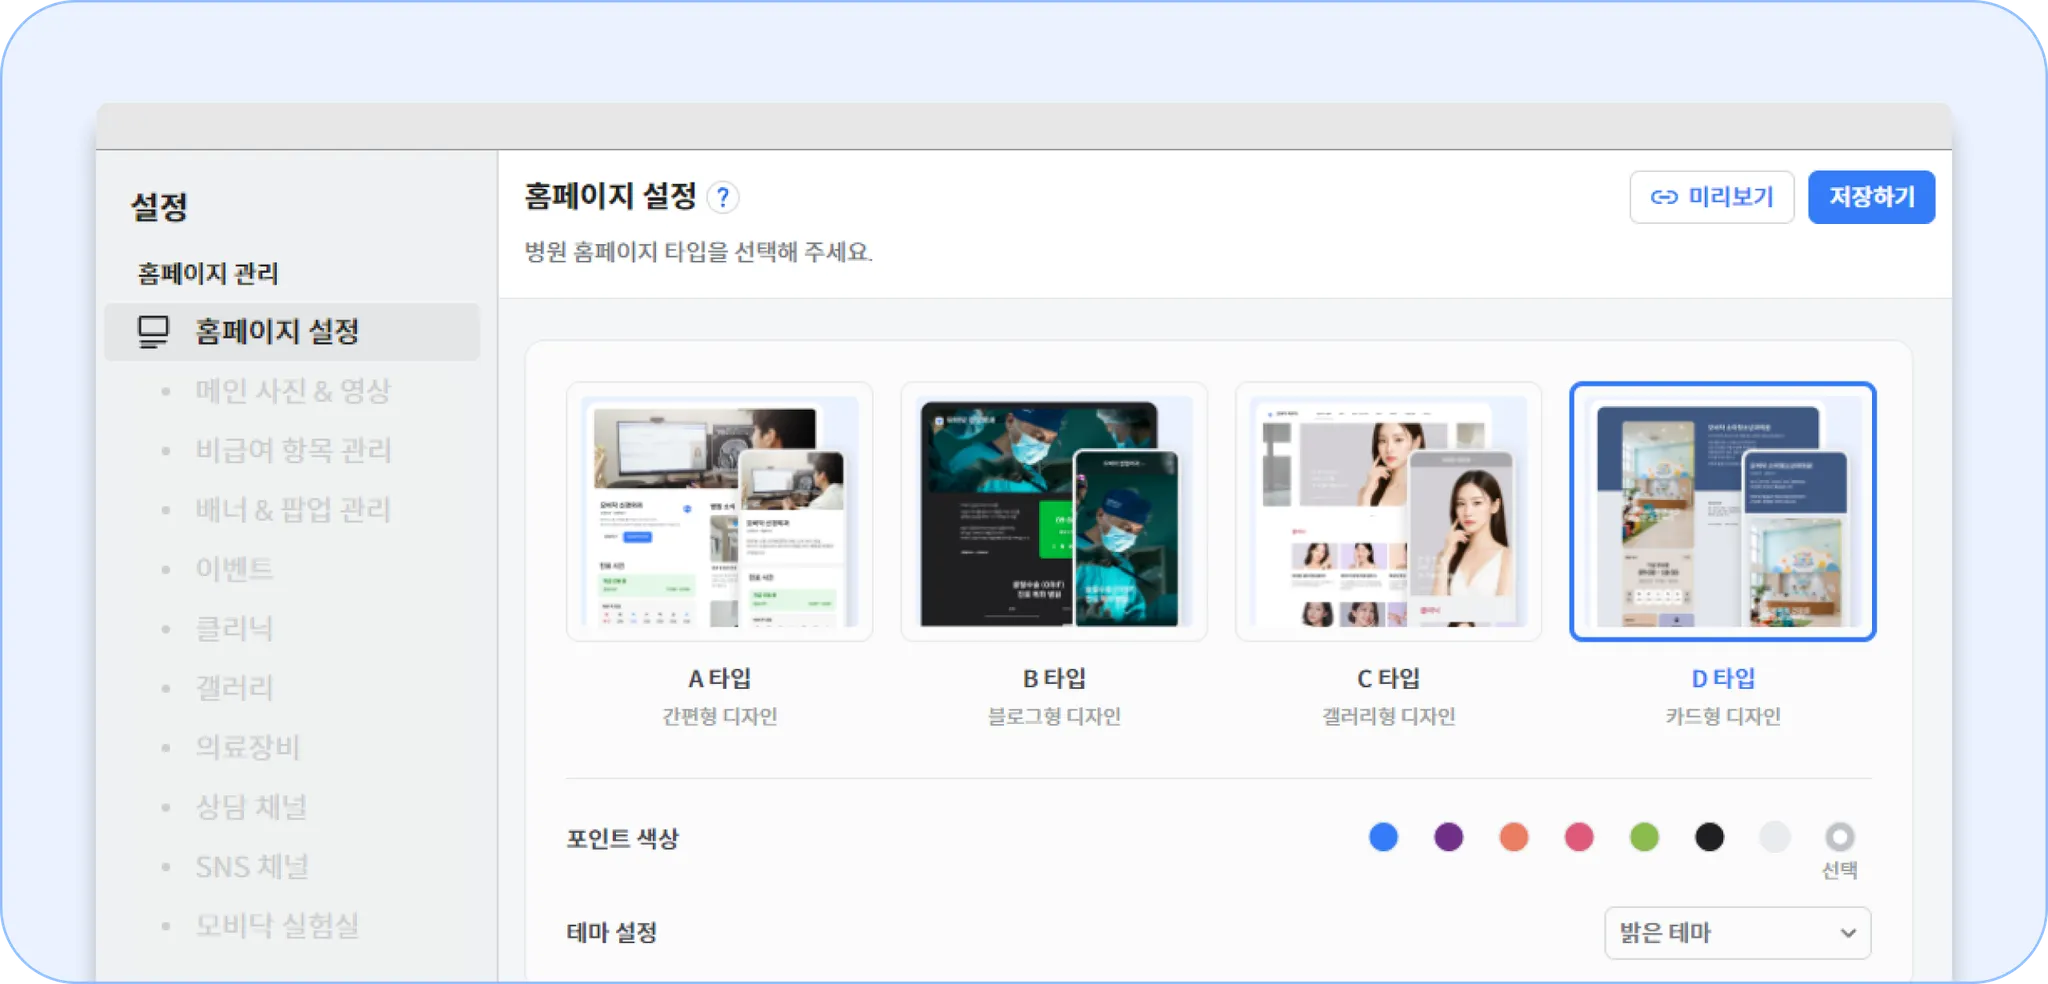Image resolution: width=2048 pixels, height=984 pixels.
Task: Pick the green point color
Action: [x=1644, y=837]
